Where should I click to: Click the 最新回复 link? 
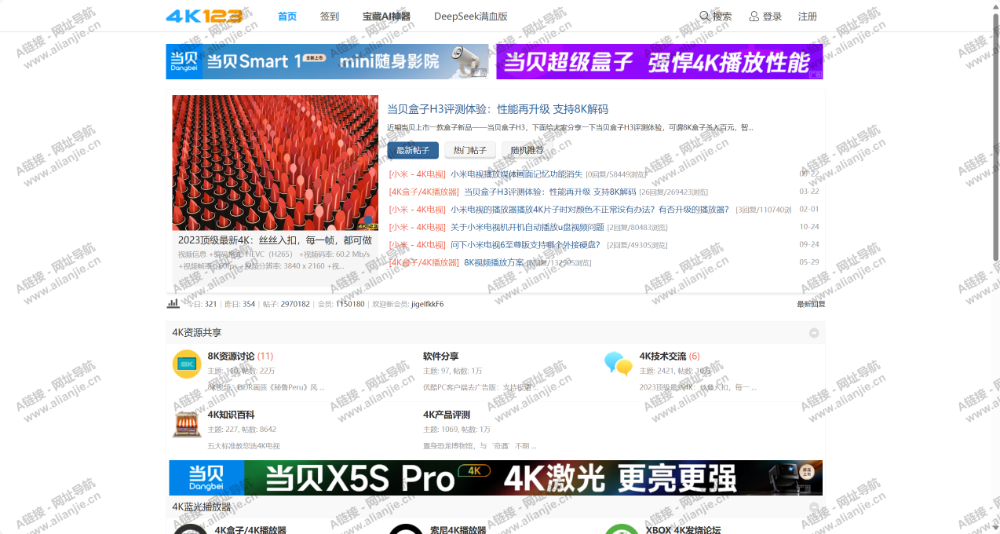[811, 304]
